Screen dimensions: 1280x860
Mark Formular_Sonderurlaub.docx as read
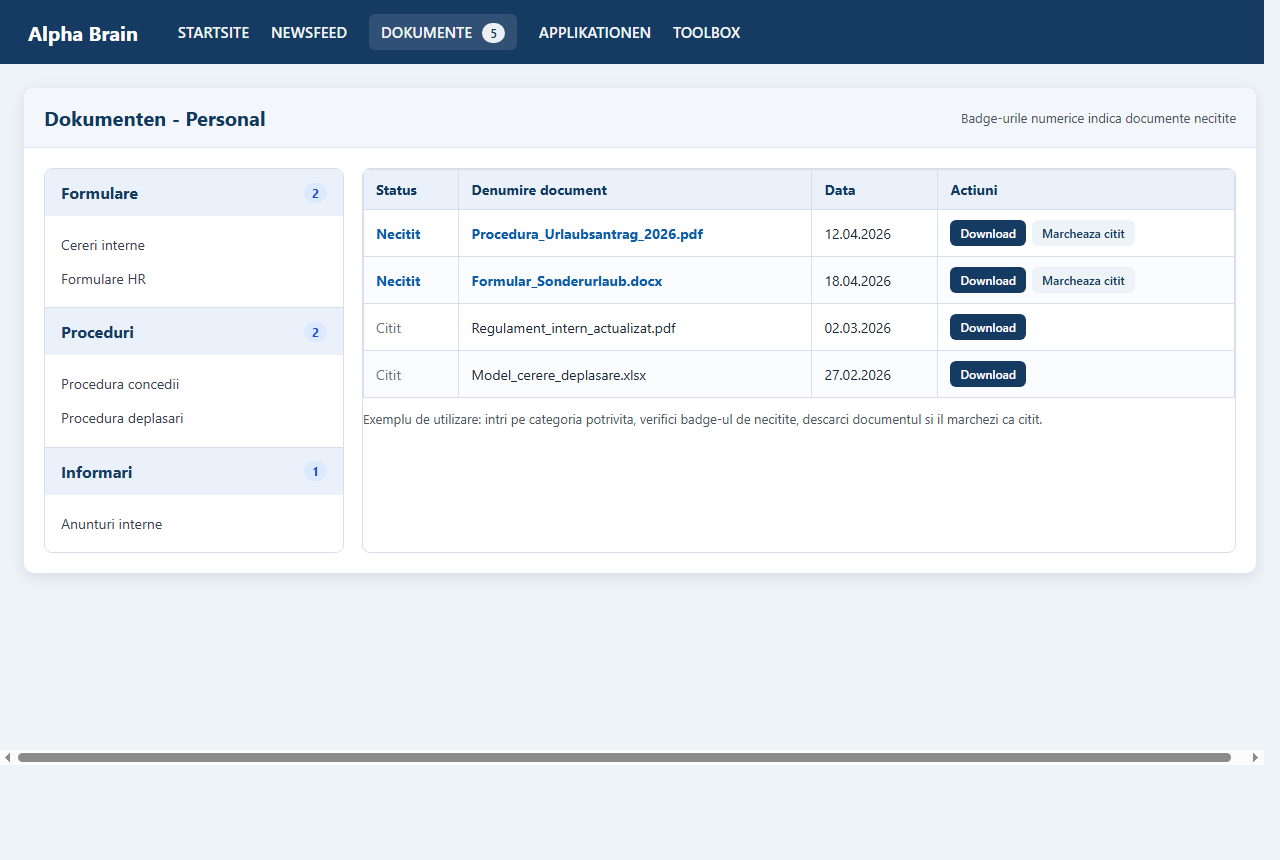click(x=1083, y=280)
